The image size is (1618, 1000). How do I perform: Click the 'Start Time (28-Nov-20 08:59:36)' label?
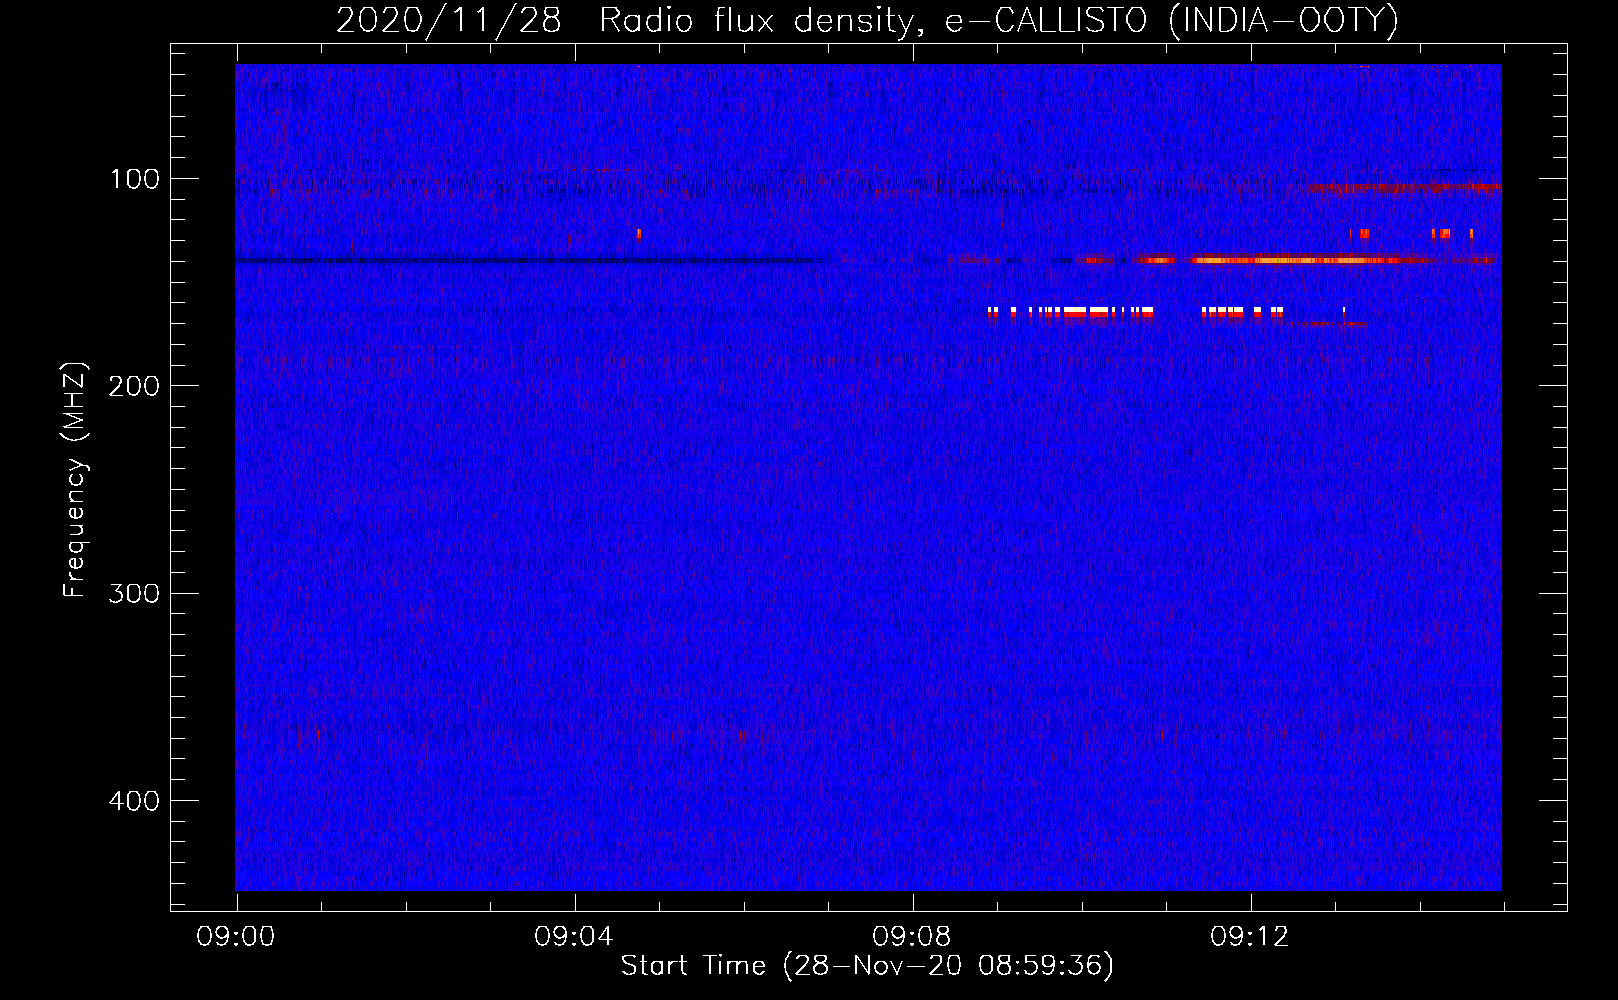867,966
